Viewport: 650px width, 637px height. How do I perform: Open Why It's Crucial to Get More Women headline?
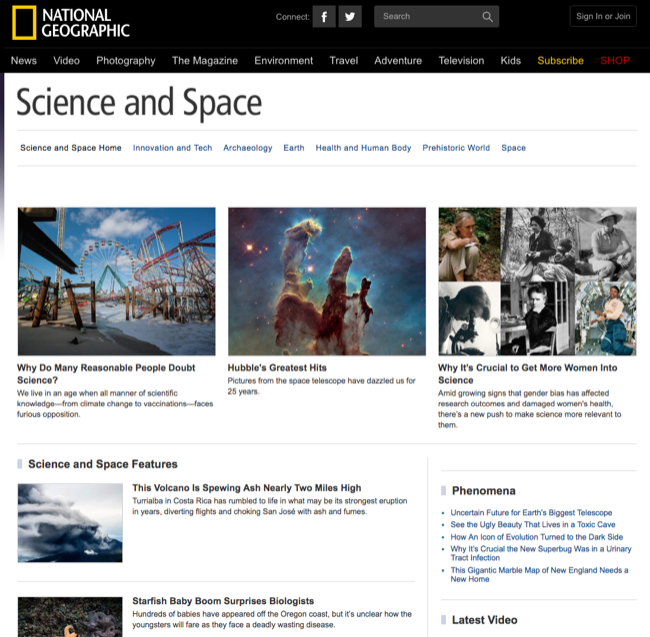tap(528, 374)
